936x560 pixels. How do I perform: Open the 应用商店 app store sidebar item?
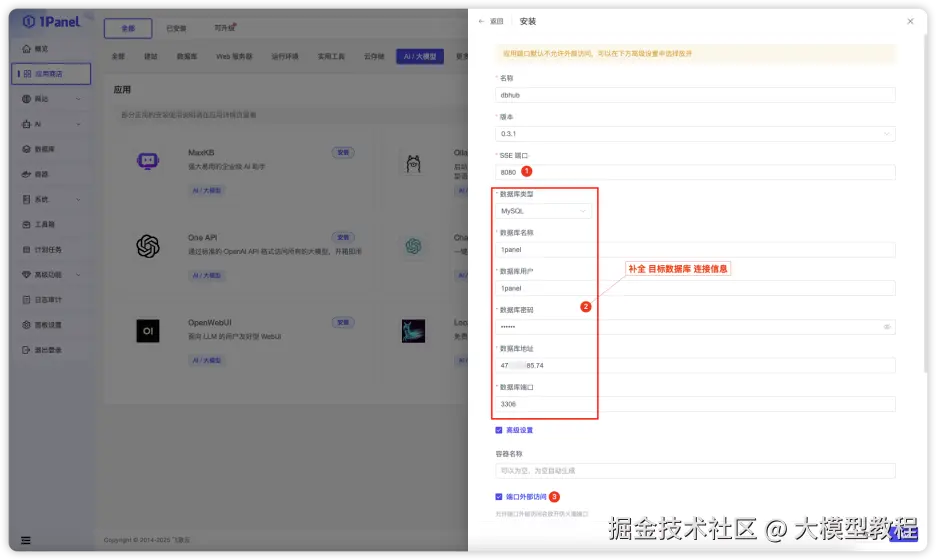pos(51,73)
